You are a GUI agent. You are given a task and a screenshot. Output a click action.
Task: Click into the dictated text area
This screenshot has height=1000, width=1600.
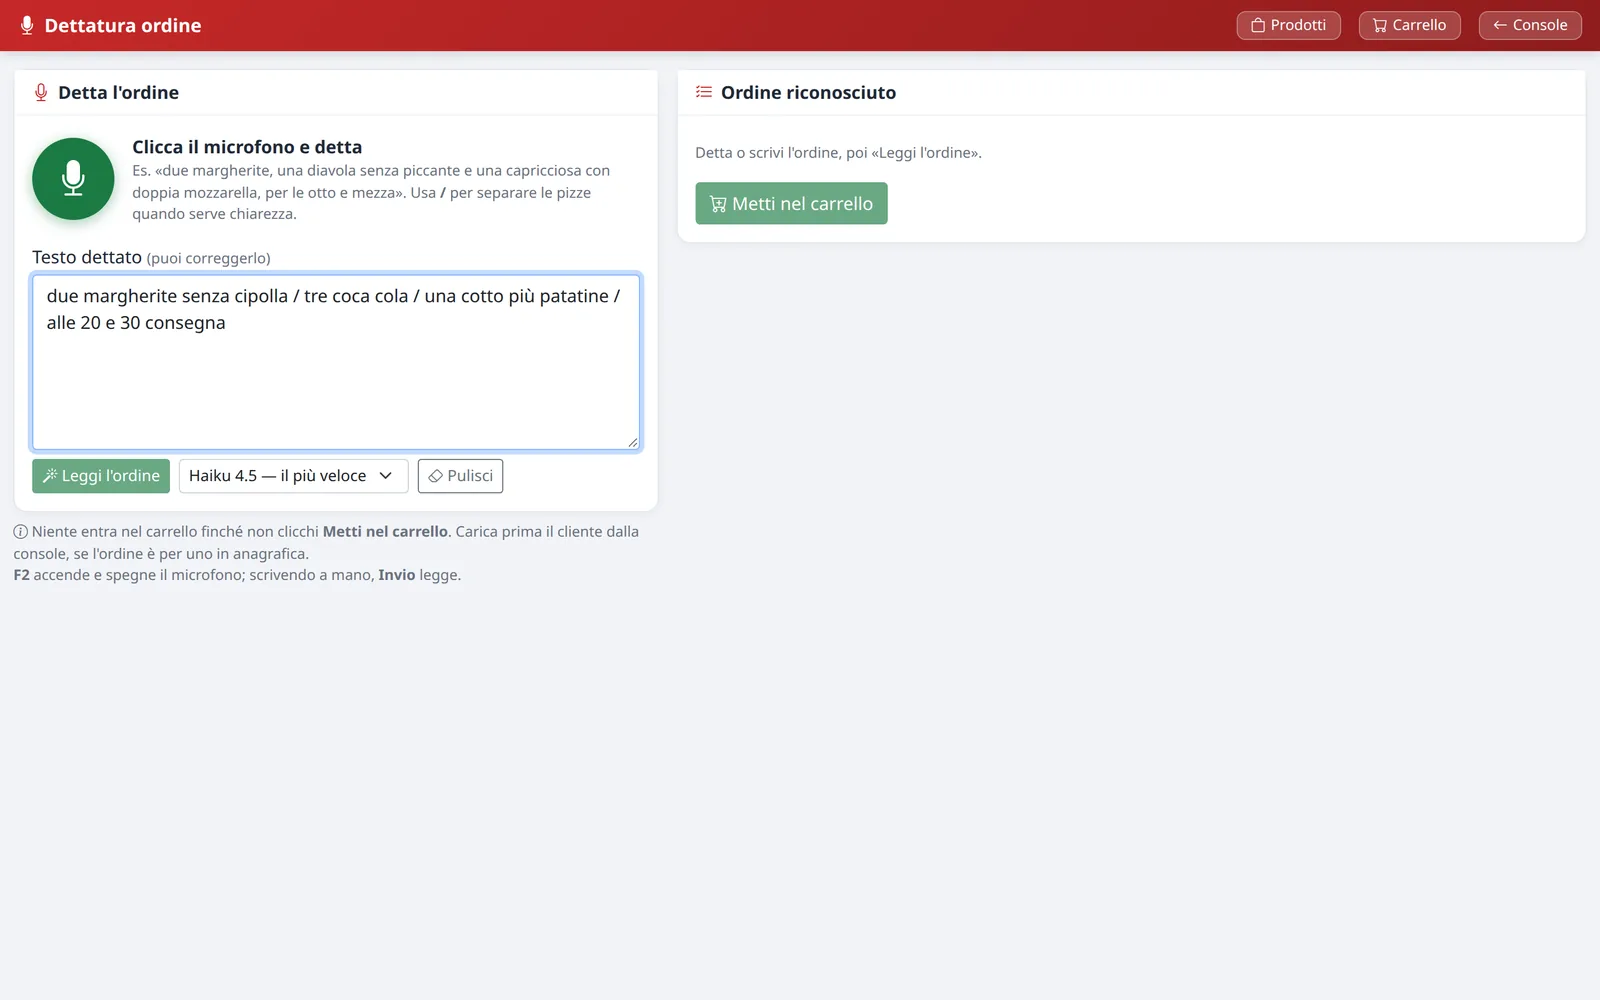pyautogui.click(x=336, y=362)
